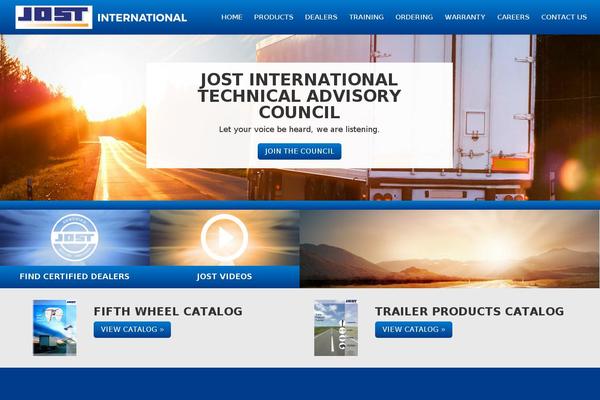Open the JOST Videos link
Viewport: 600px width, 400px height.
[224, 276]
